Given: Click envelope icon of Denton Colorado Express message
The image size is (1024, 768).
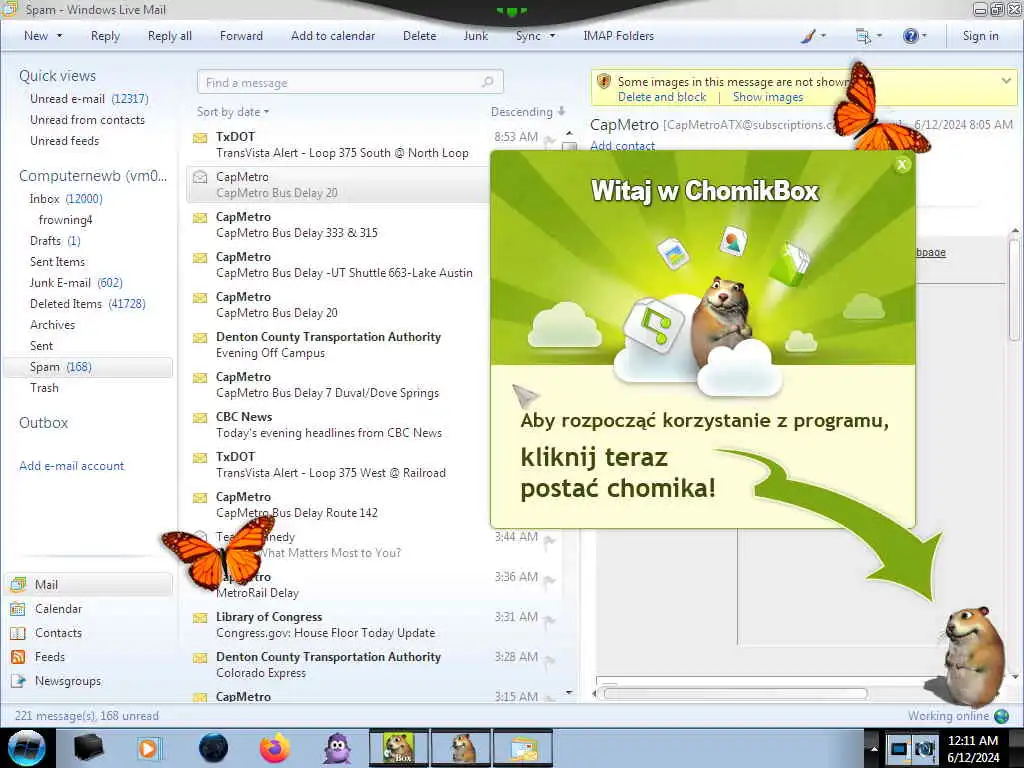Looking at the screenshot, I should 200,658.
